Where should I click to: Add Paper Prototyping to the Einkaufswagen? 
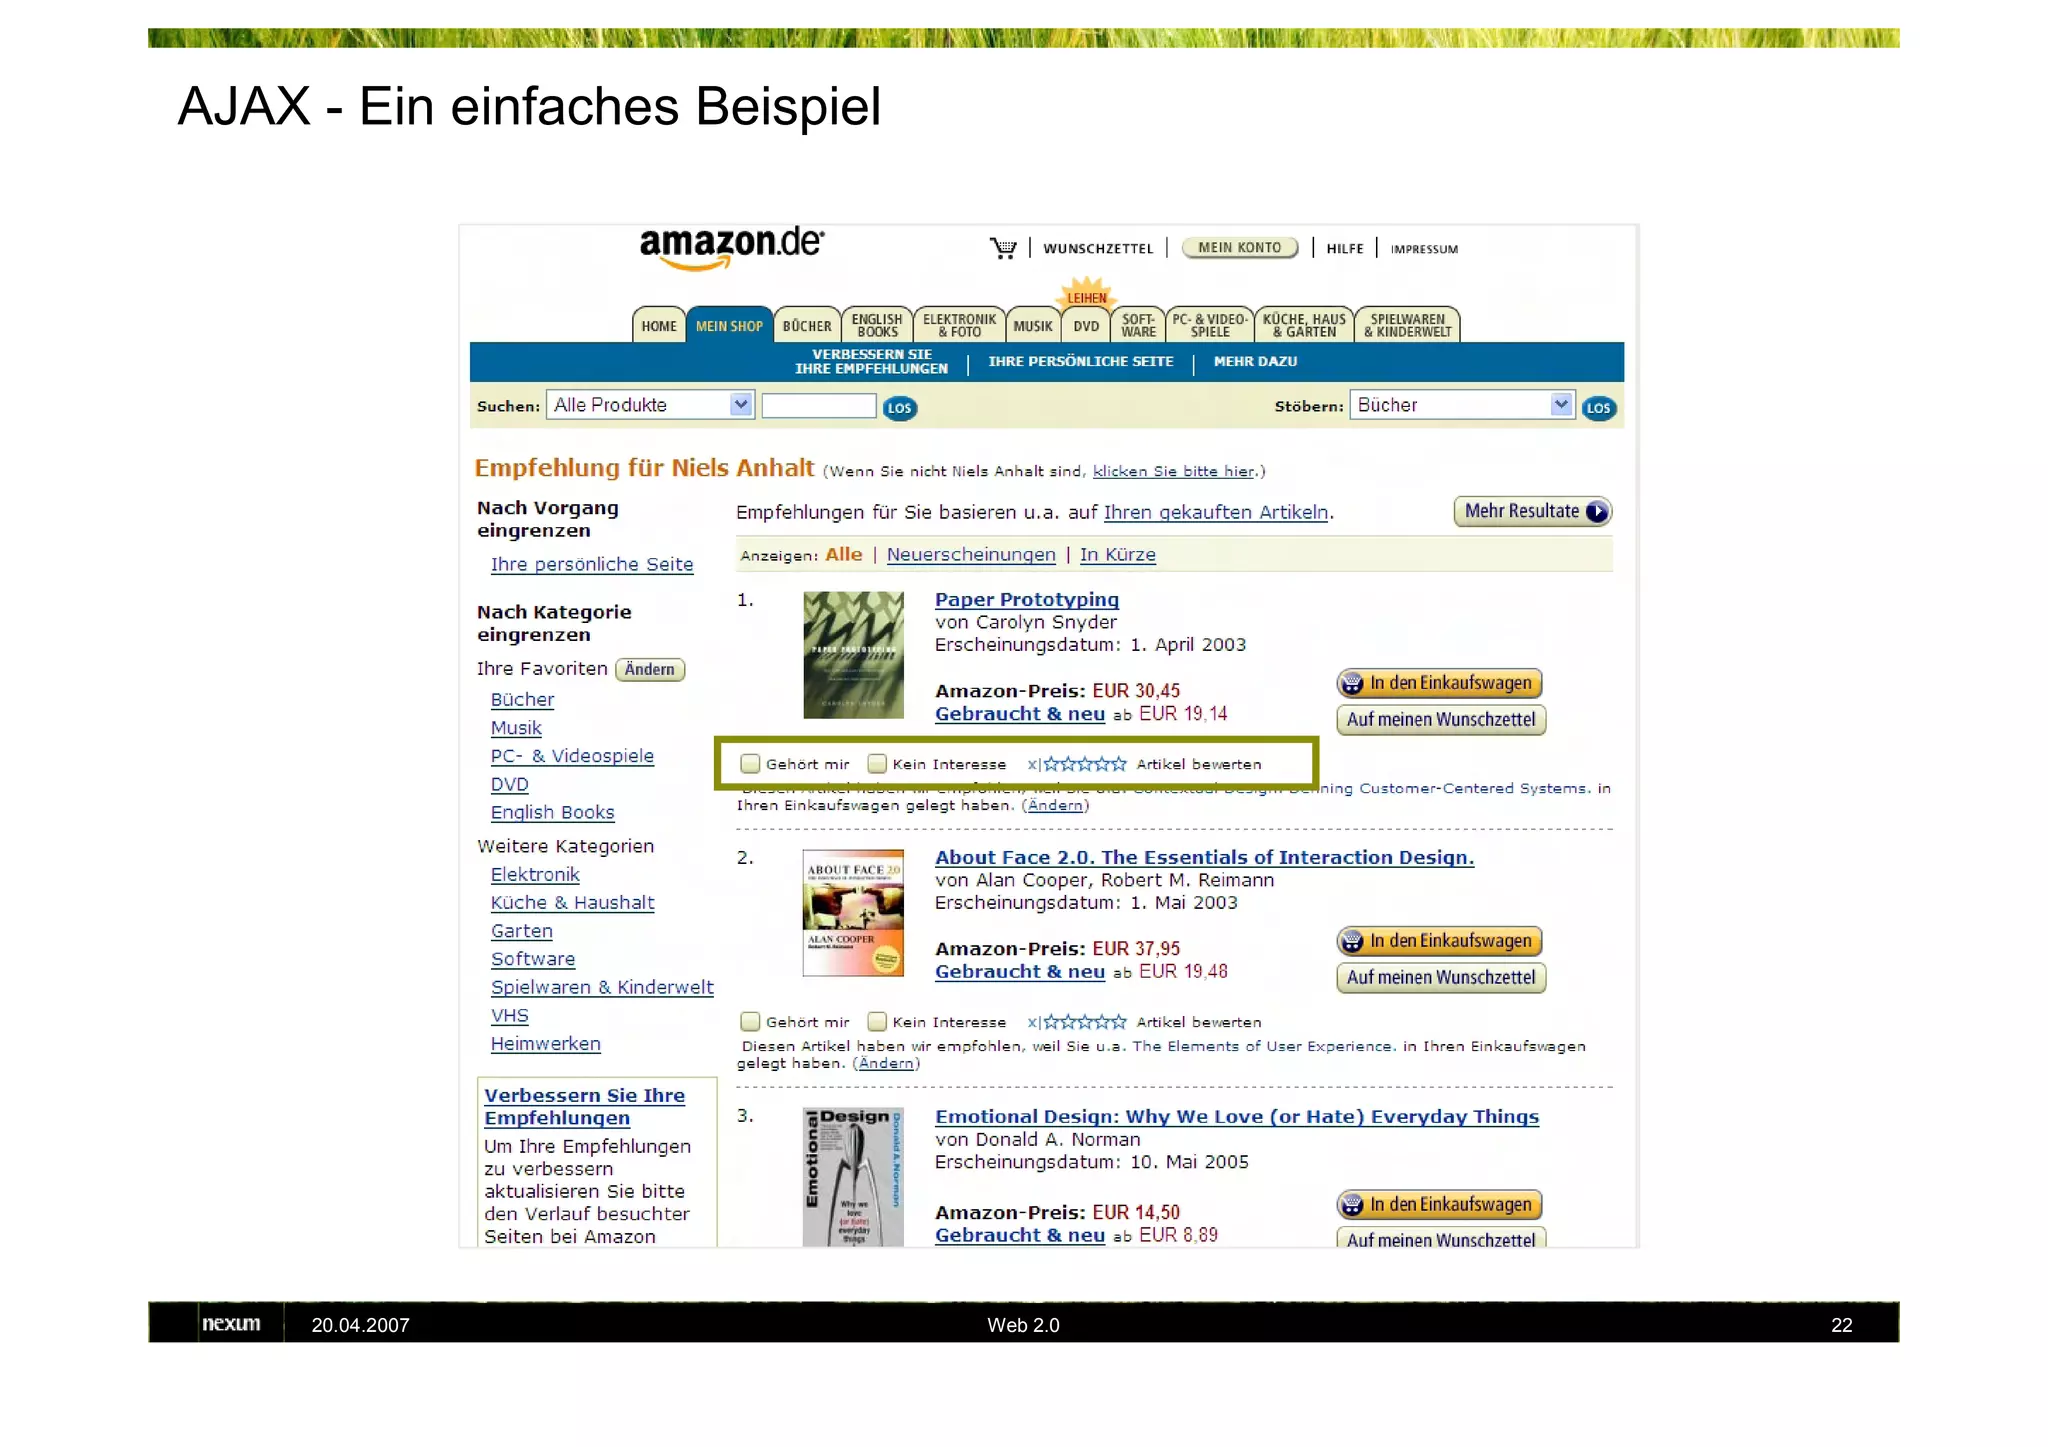(1439, 683)
